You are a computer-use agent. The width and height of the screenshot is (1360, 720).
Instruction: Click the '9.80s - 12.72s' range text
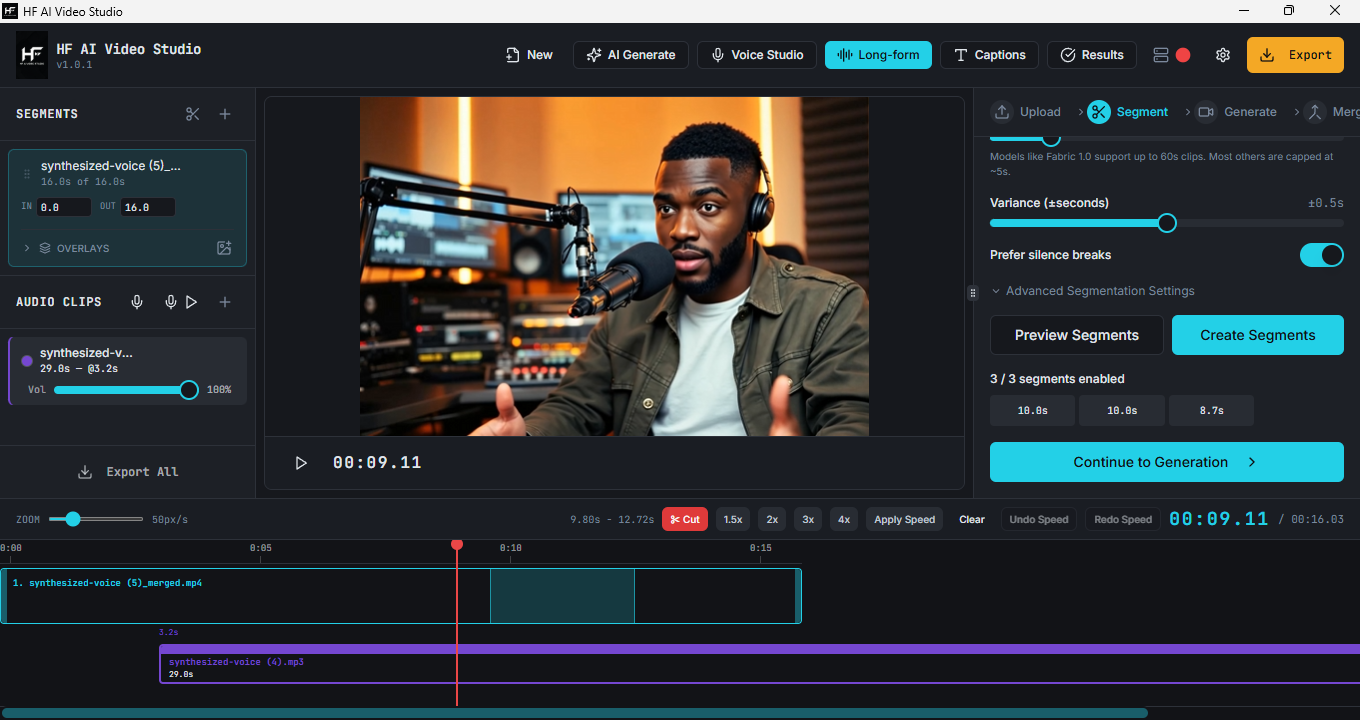[x=612, y=520]
